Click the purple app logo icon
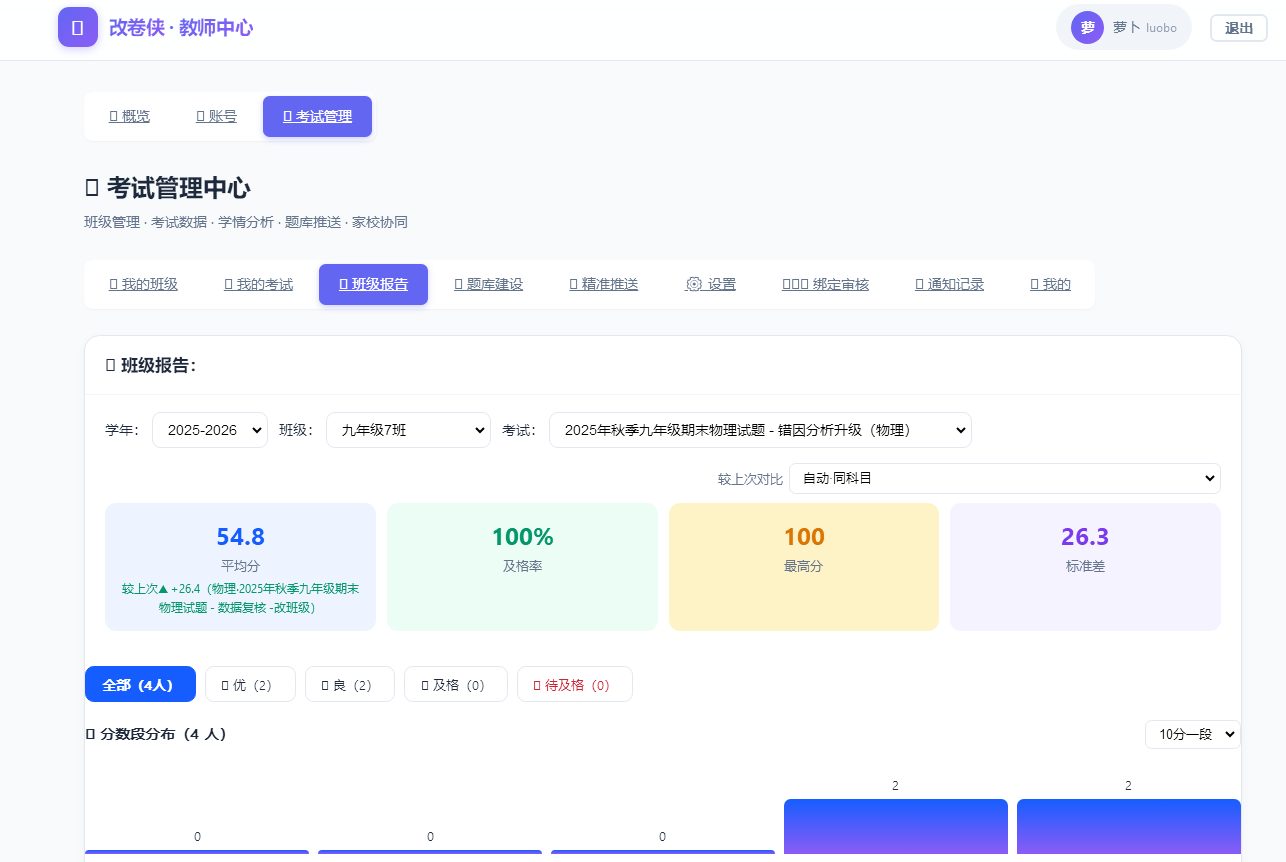This screenshot has width=1286, height=862. (x=78, y=27)
